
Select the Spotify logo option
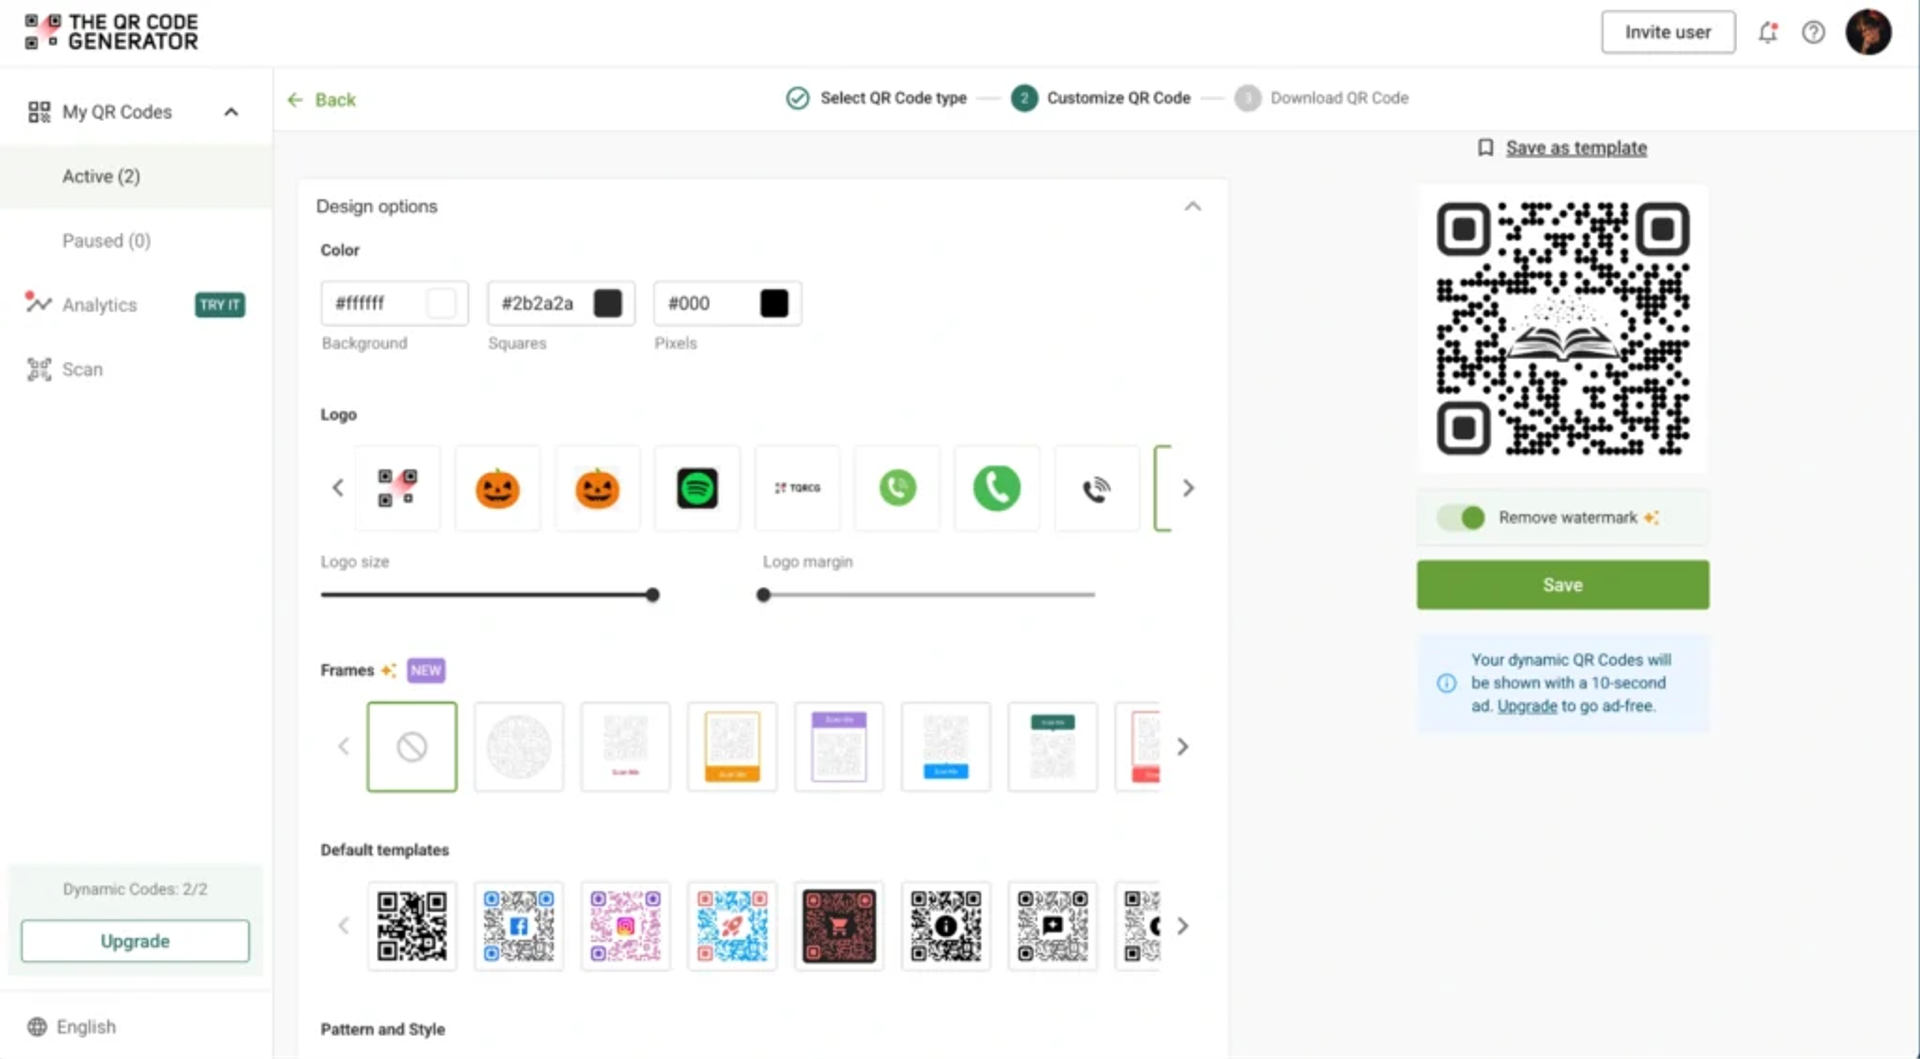697,488
